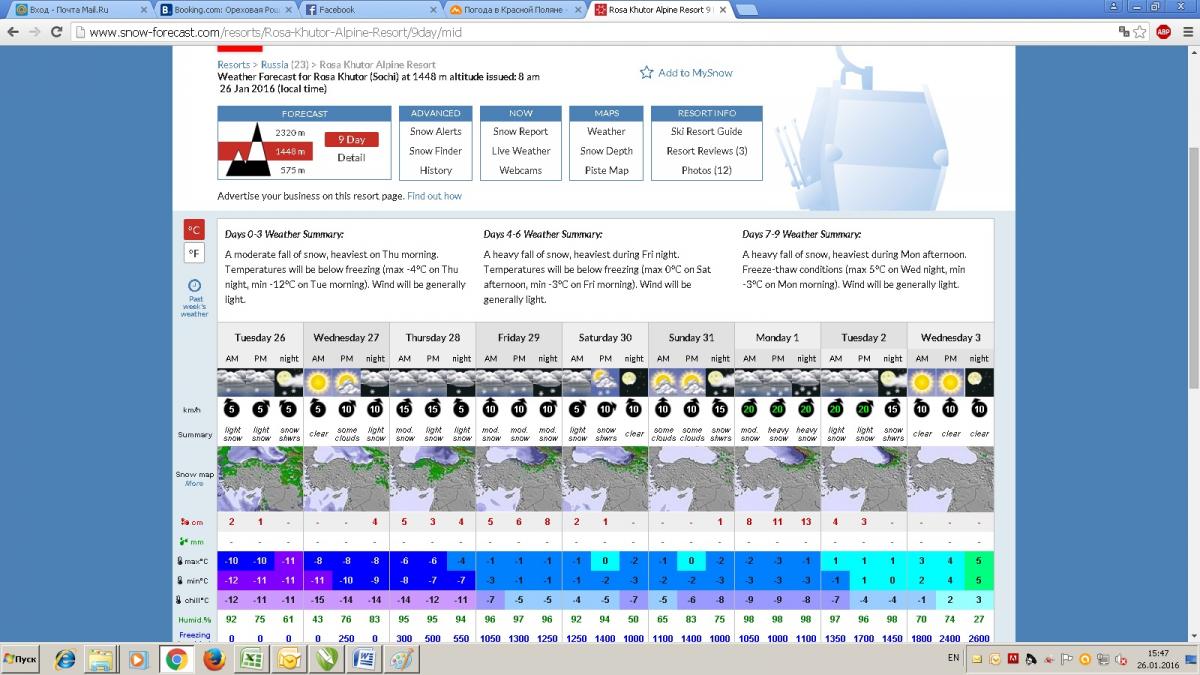Open the Tuesday 26 snow map thumbnail

coord(260,479)
